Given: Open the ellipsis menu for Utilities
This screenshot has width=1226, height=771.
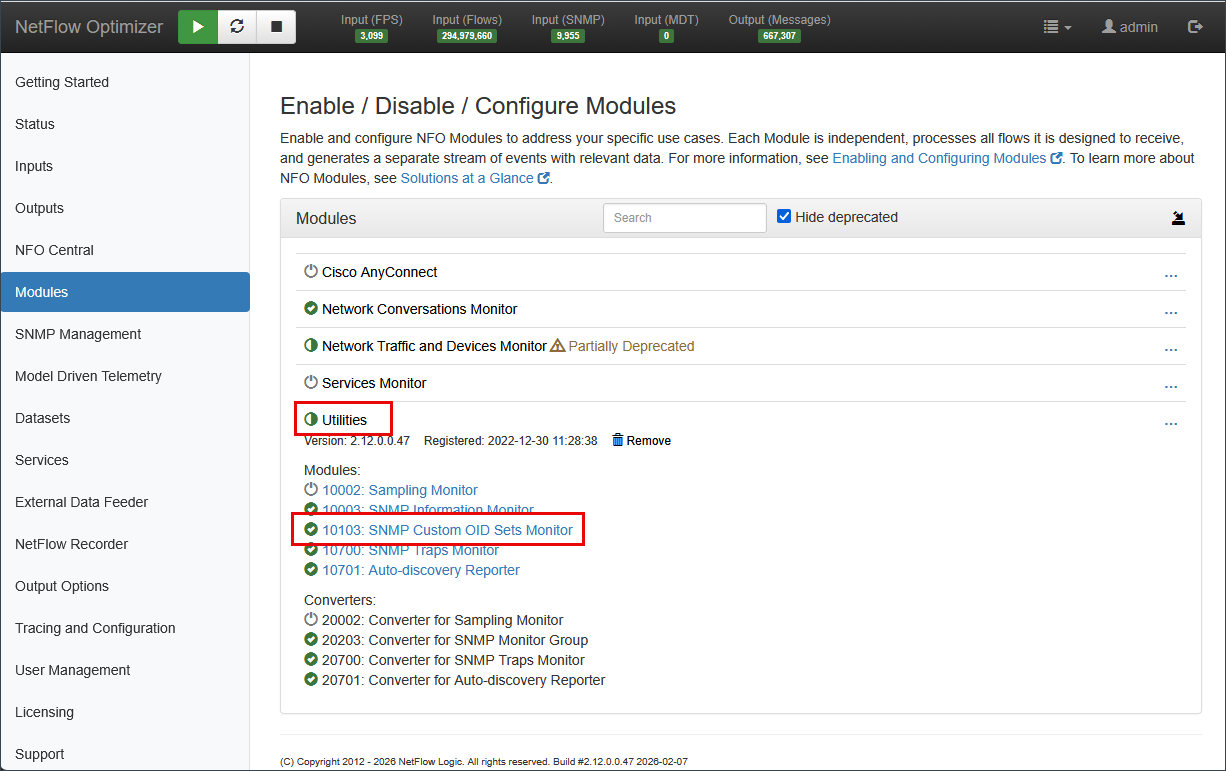Looking at the screenshot, I should pos(1171,424).
